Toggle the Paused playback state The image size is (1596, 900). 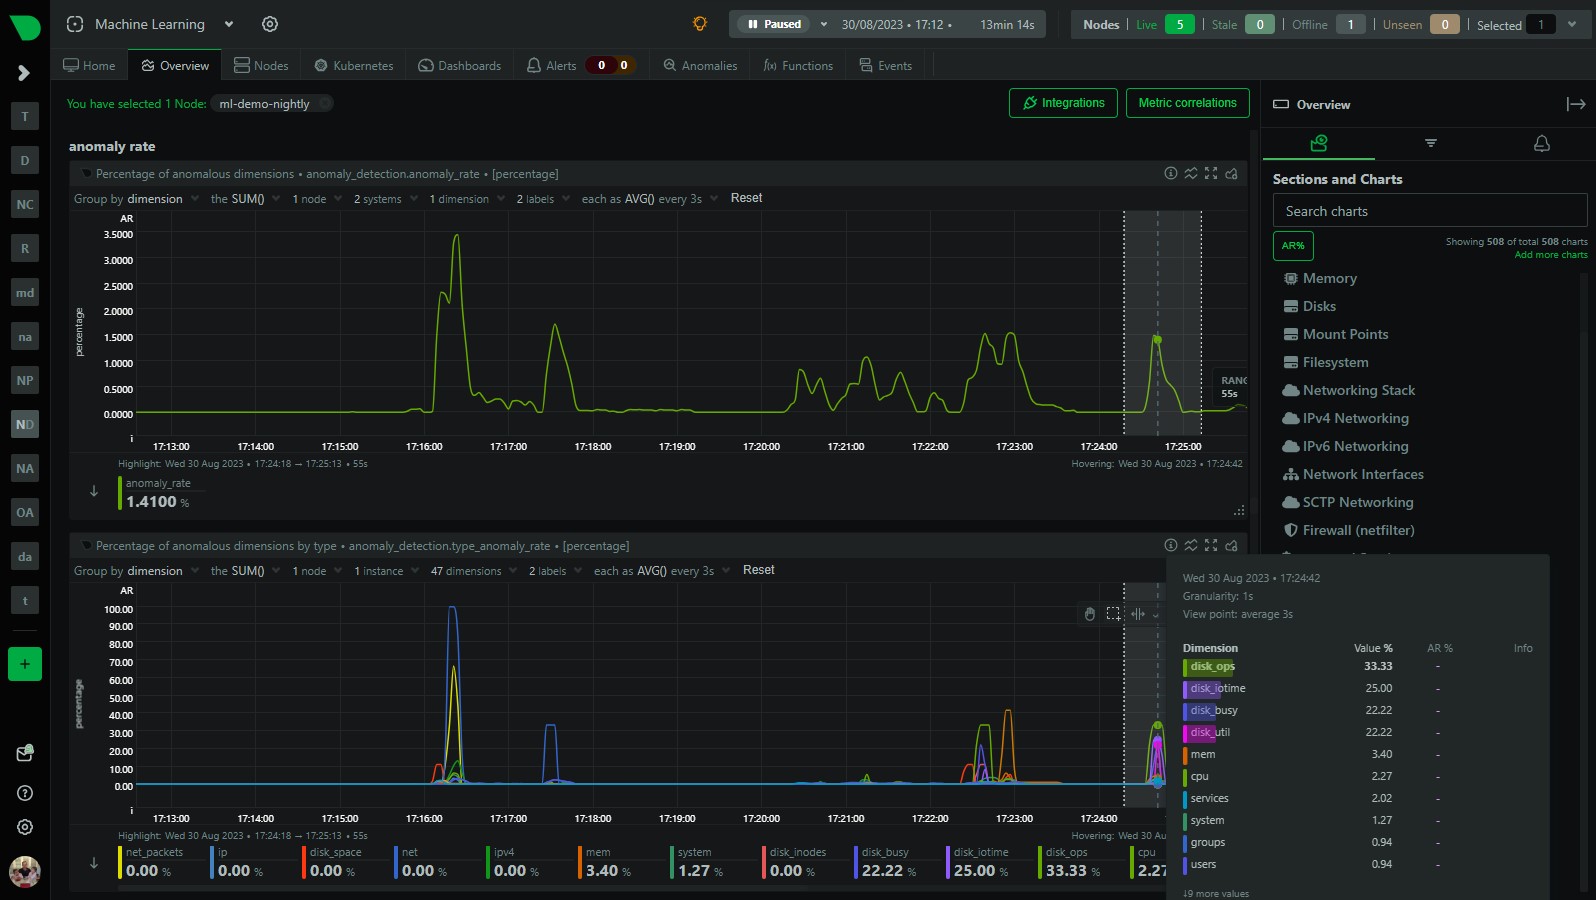775,24
